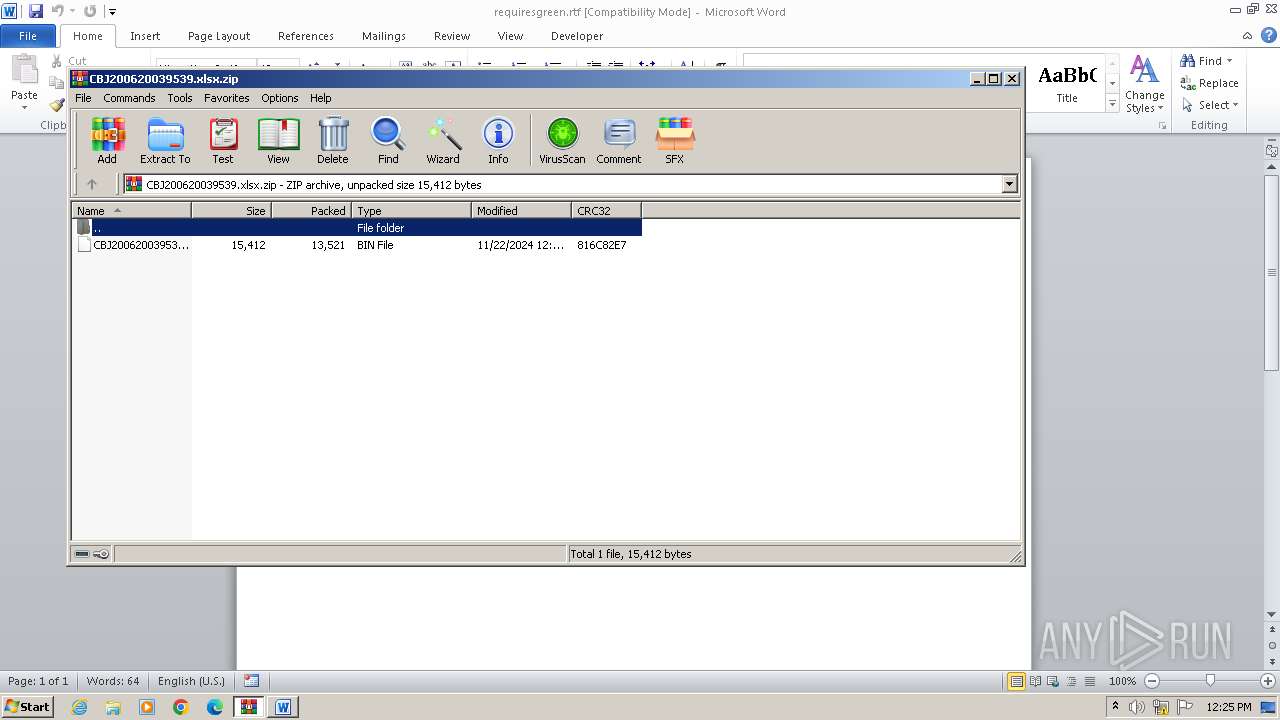The width and height of the screenshot is (1280, 720).
Task: Switch to Word Developer tab
Action: (577, 36)
